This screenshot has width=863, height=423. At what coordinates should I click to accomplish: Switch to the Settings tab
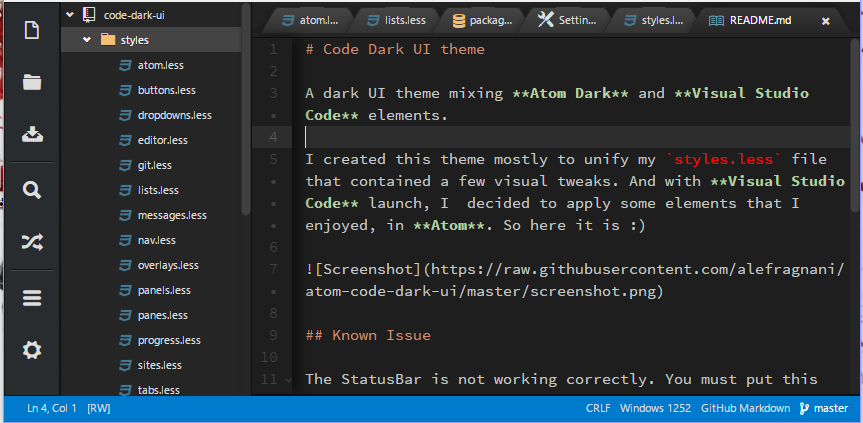coord(568,20)
